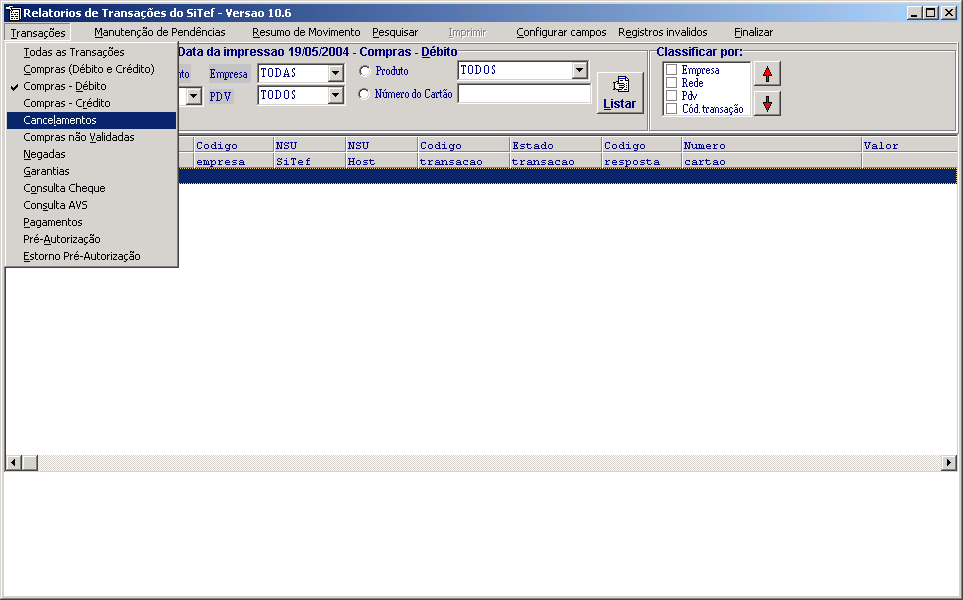Click the Codigo resposta column header
963x600 pixels.
click(x=642, y=153)
